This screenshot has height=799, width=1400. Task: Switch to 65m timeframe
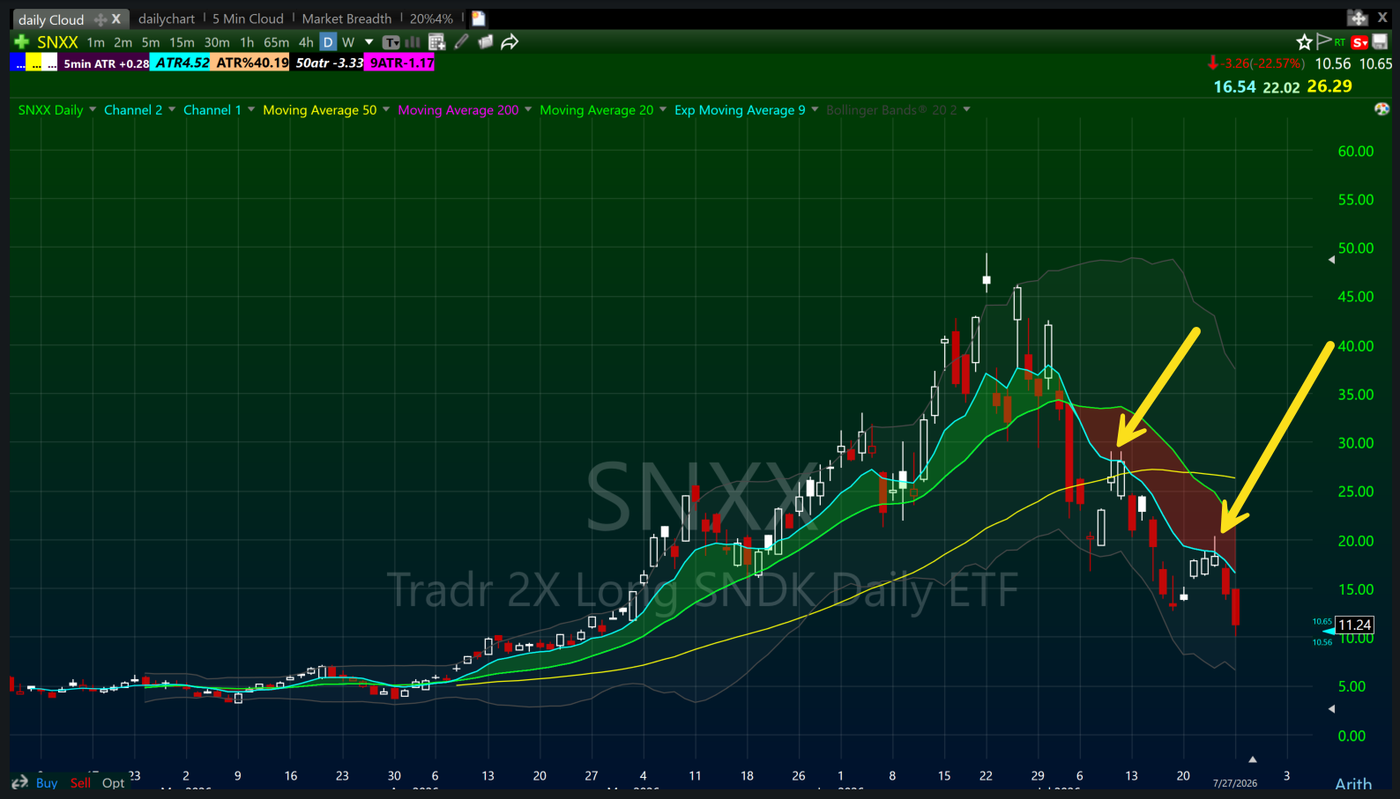pos(276,42)
